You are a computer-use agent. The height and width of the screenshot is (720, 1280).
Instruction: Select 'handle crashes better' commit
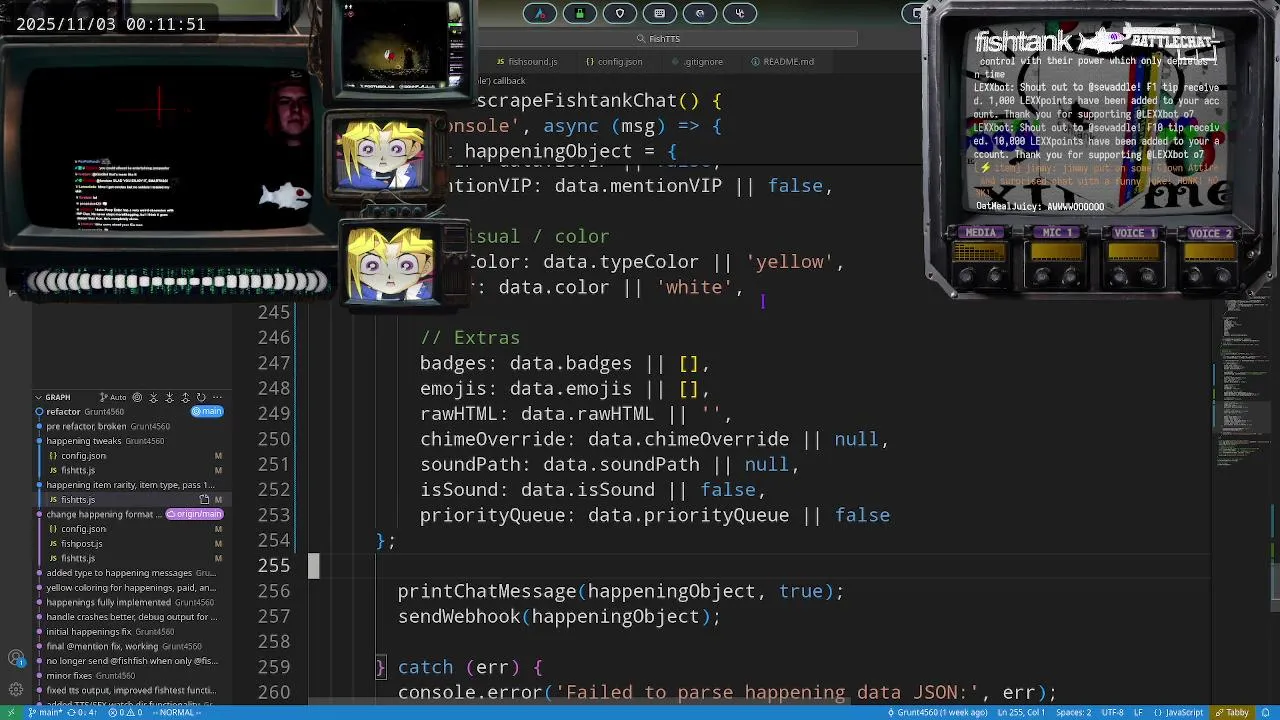pyautogui.click(x=130, y=617)
